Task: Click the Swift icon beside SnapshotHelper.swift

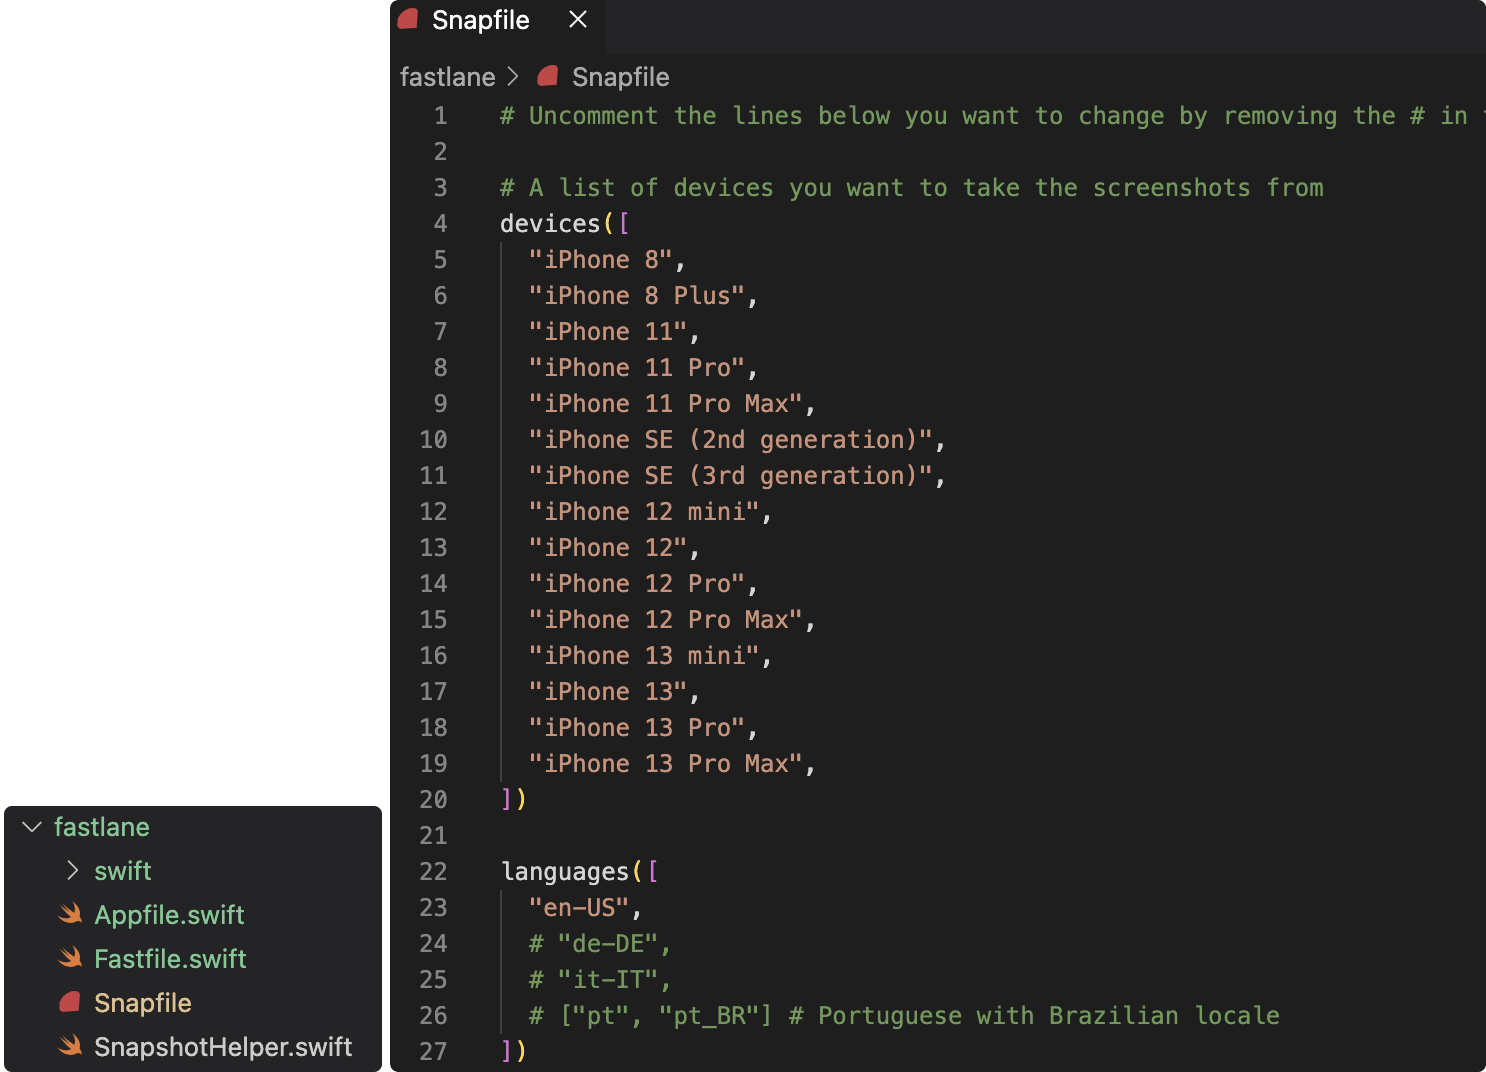Action: coord(70,1046)
